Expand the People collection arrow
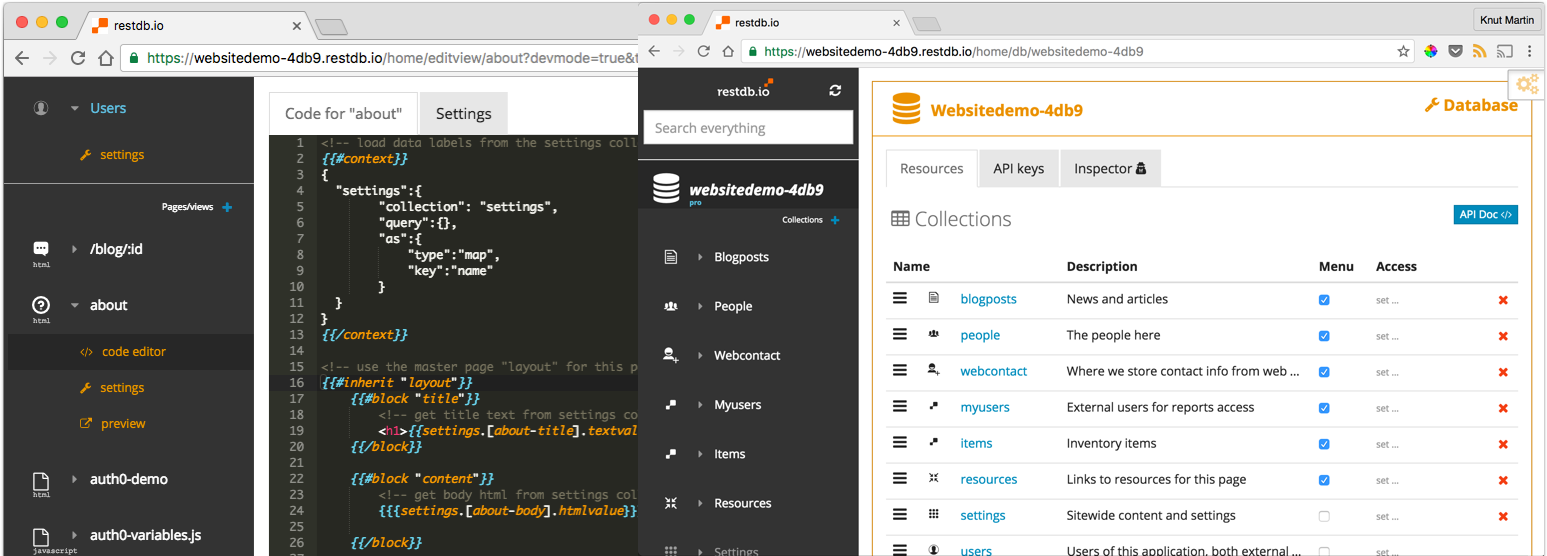The height and width of the screenshot is (556, 1547). click(x=699, y=306)
